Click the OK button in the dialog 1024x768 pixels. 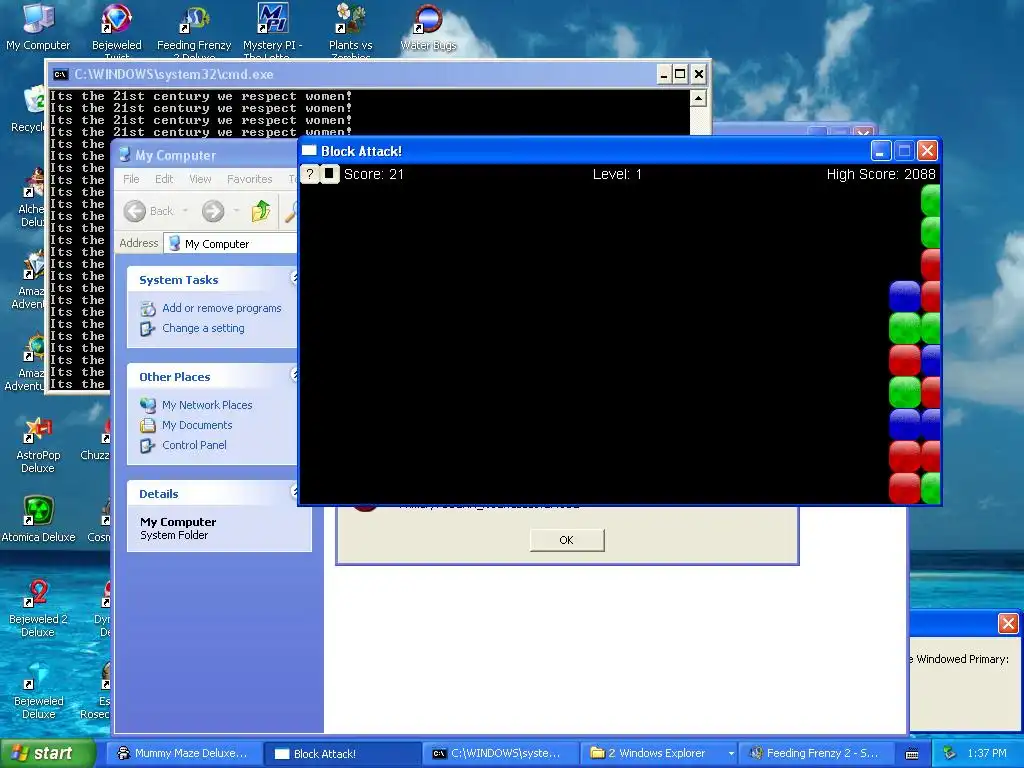[566, 540]
